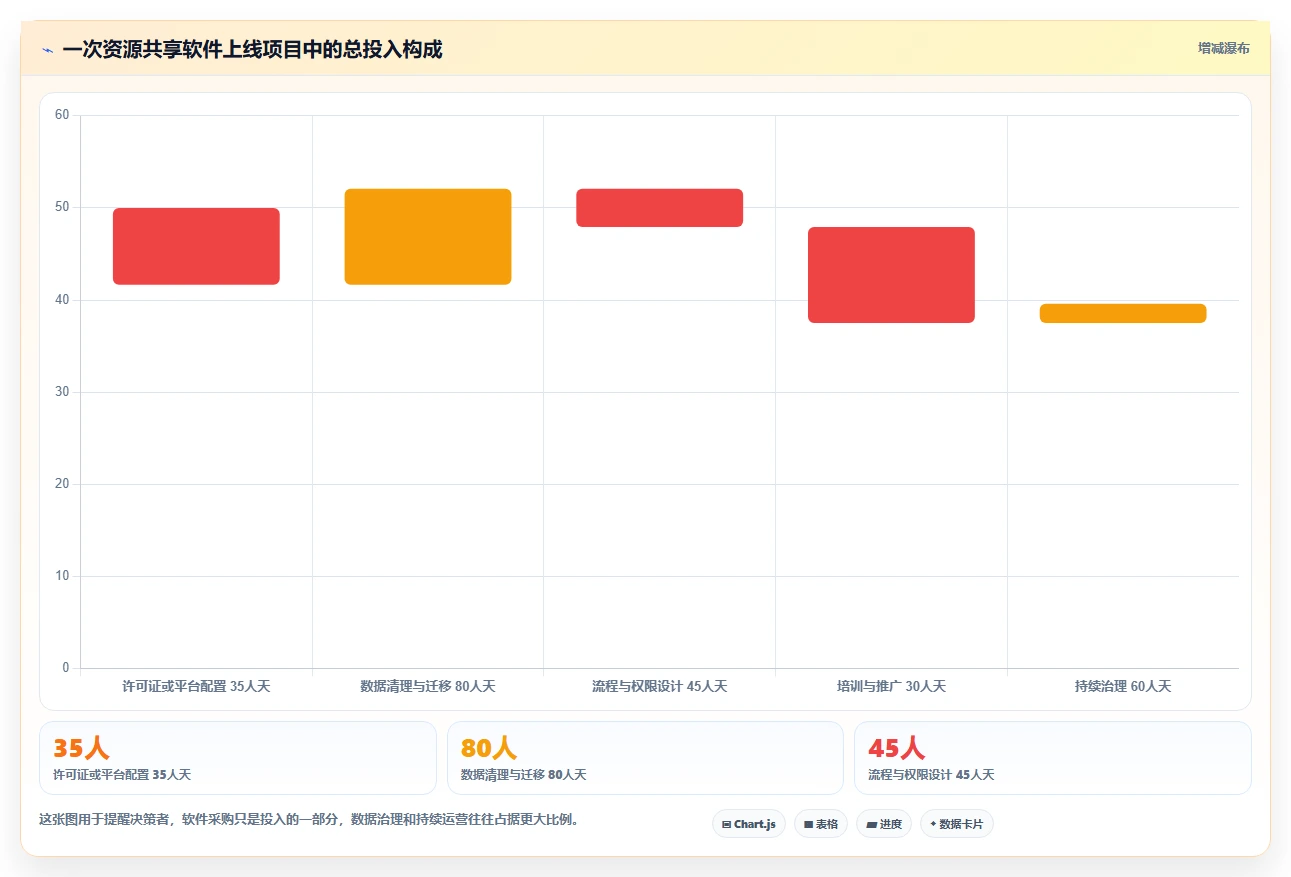Open the 35人 data card
1291x877 pixels.
point(238,758)
